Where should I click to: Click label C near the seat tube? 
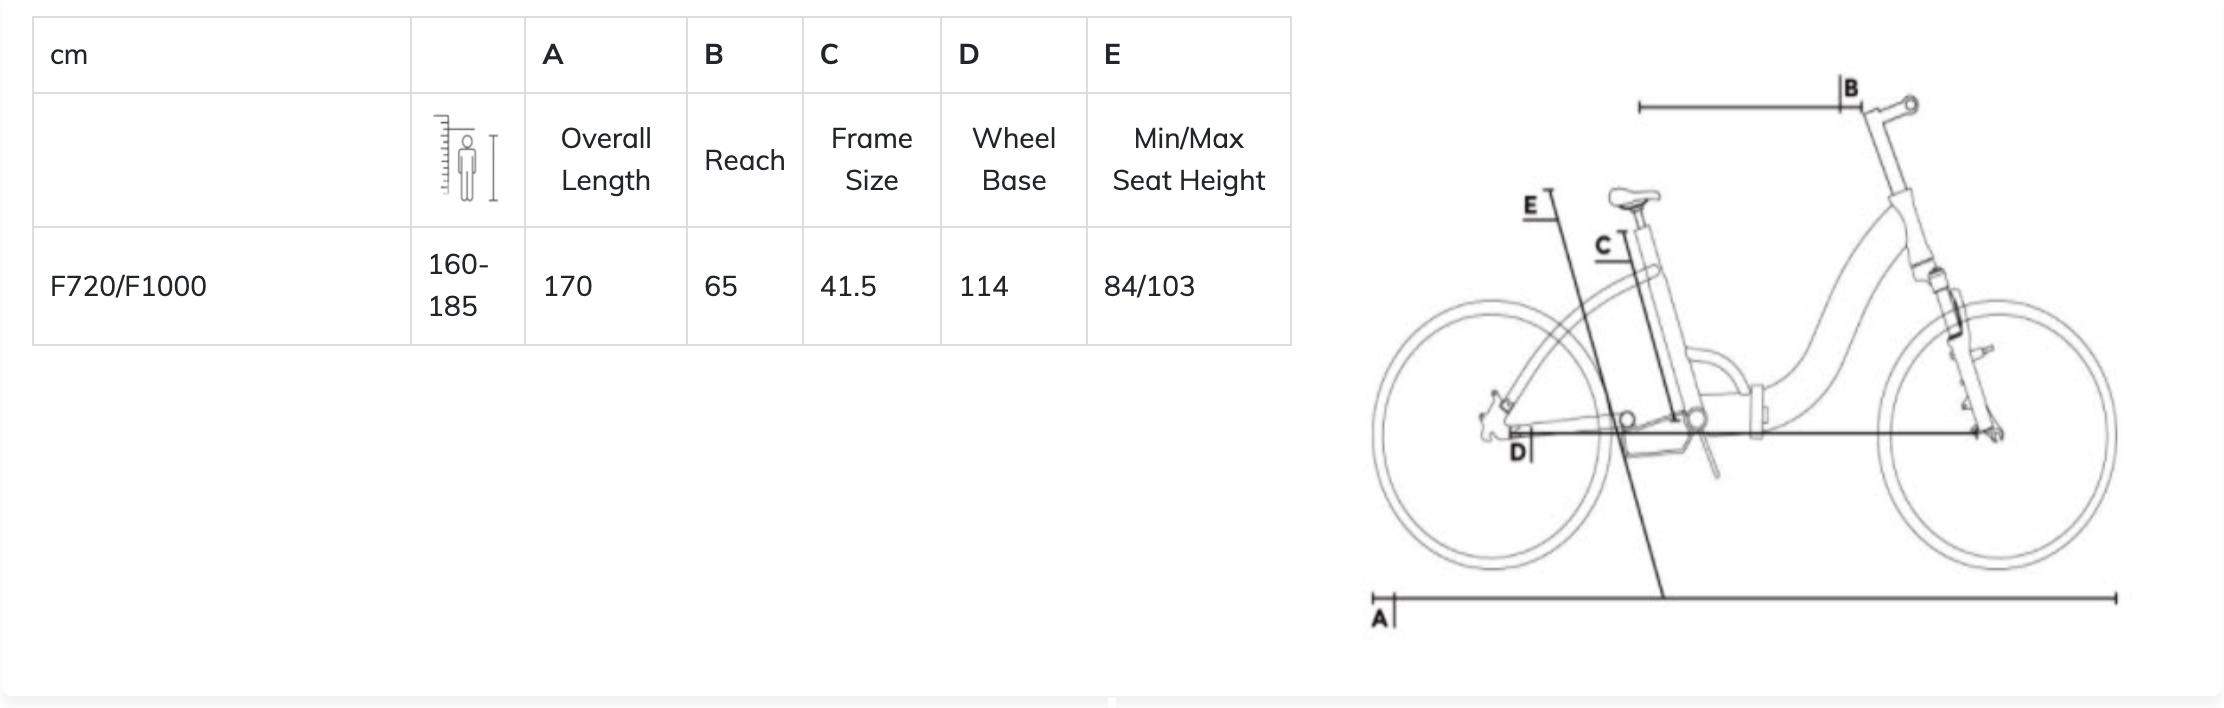pos(1604,245)
